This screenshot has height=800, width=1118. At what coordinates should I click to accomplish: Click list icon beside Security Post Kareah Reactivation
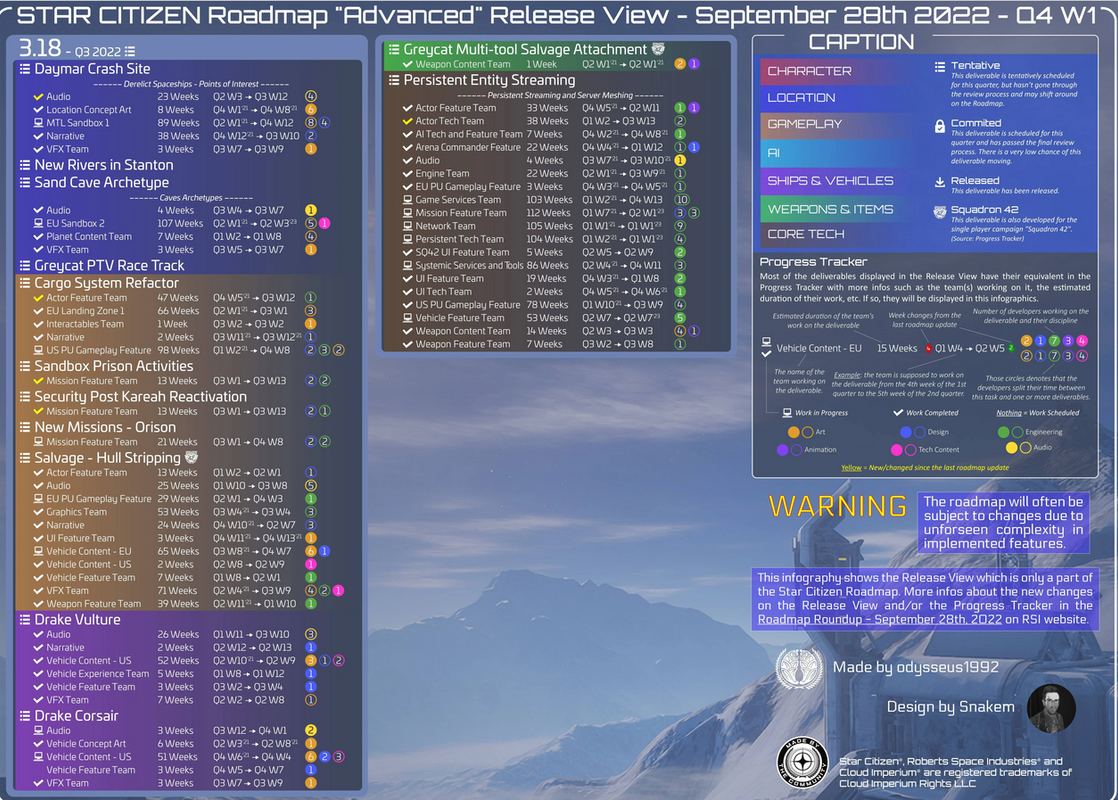pyautogui.click(x=25, y=396)
